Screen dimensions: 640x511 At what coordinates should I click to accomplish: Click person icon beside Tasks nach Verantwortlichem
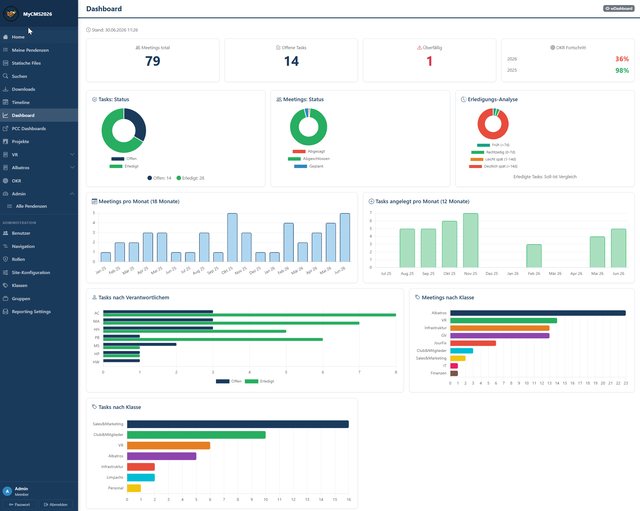click(94, 298)
